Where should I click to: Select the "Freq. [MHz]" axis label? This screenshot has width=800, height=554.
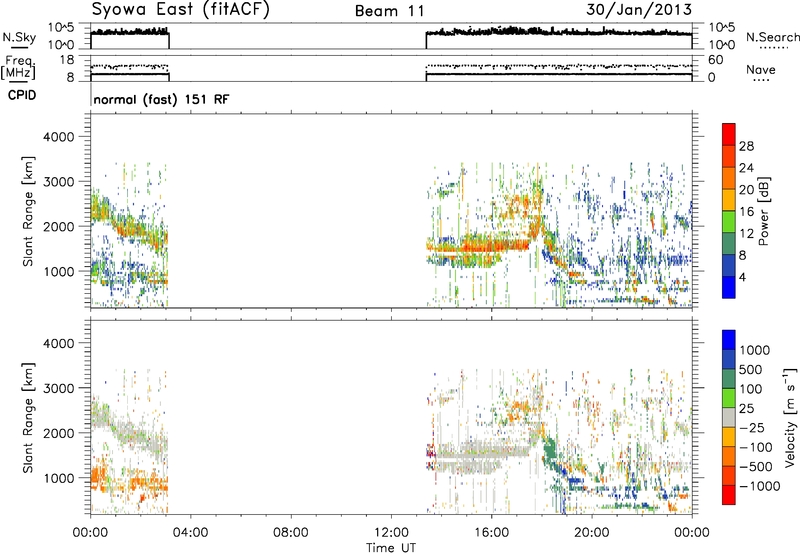18,68
